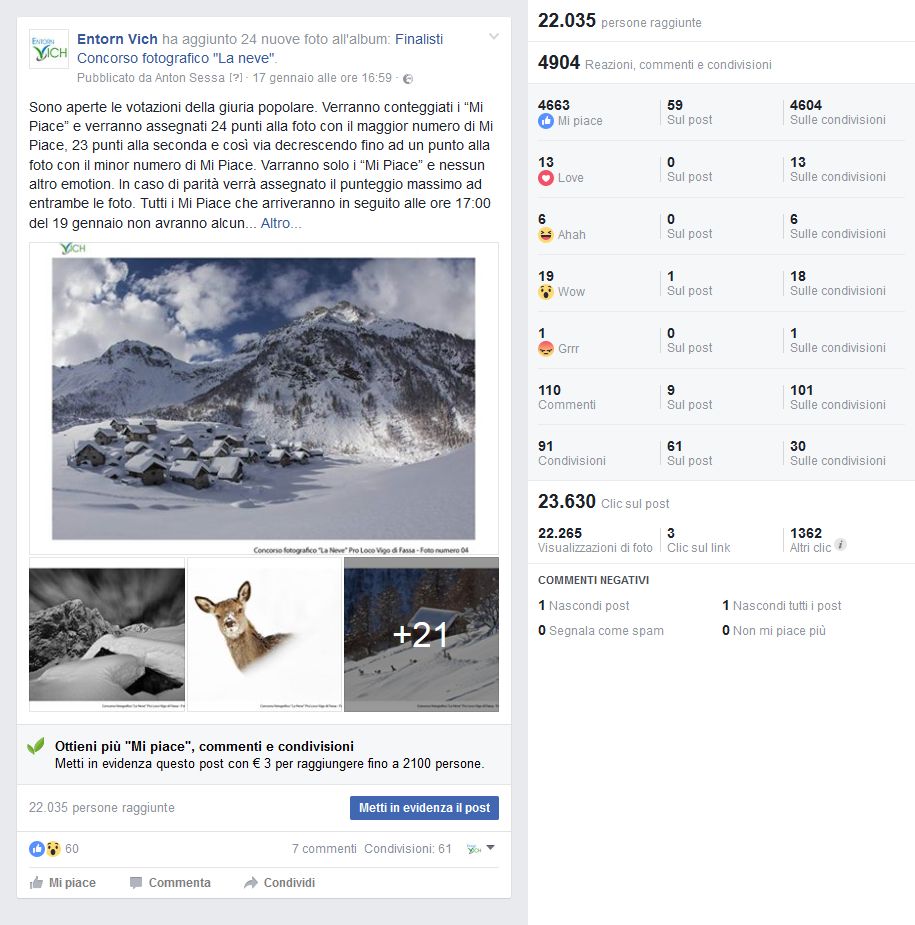Image resolution: width=915 pixels, height=925 pixels.
Task: Open the 7 commenti link
Action: point(324,848)
